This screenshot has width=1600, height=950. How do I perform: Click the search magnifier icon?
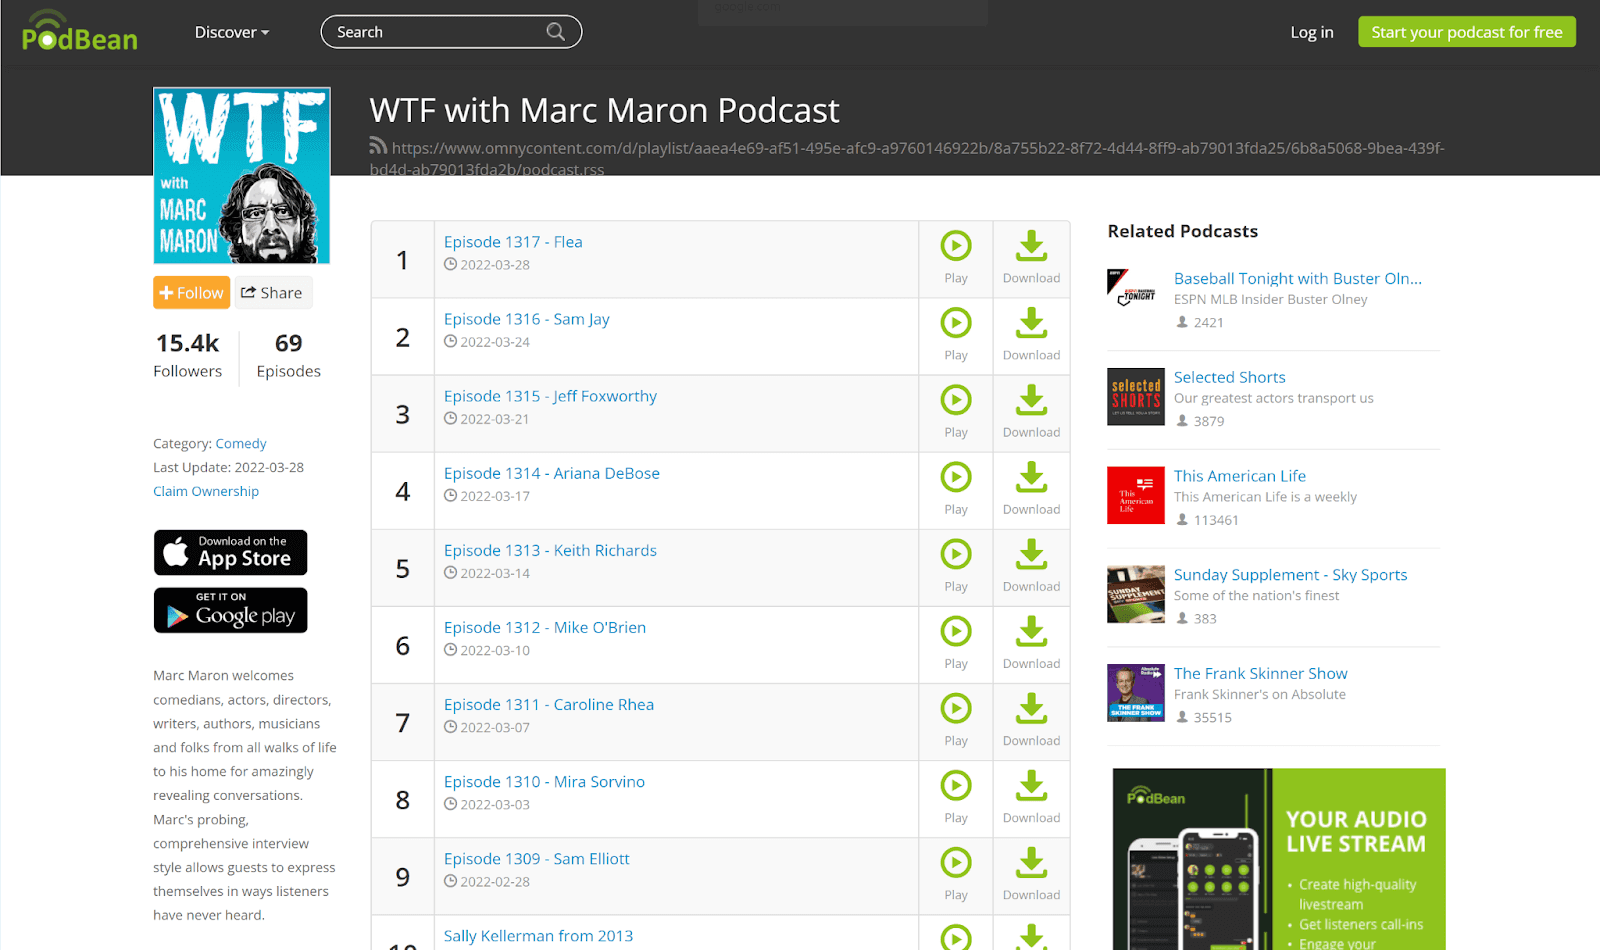coord(555,32)
